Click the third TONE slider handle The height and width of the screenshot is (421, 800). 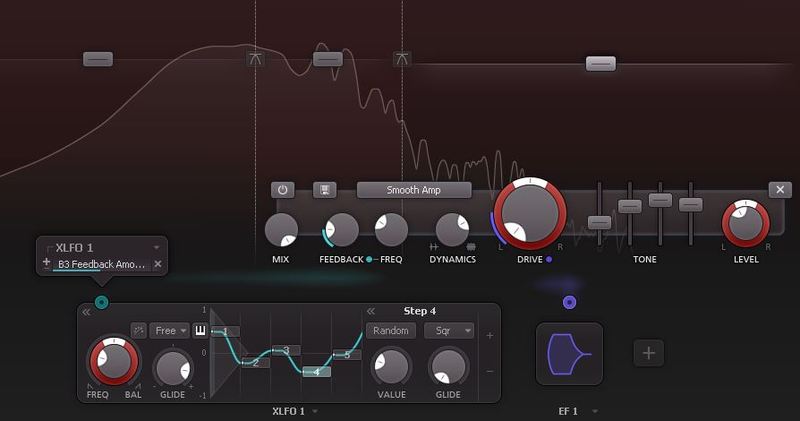coord(660,200)
